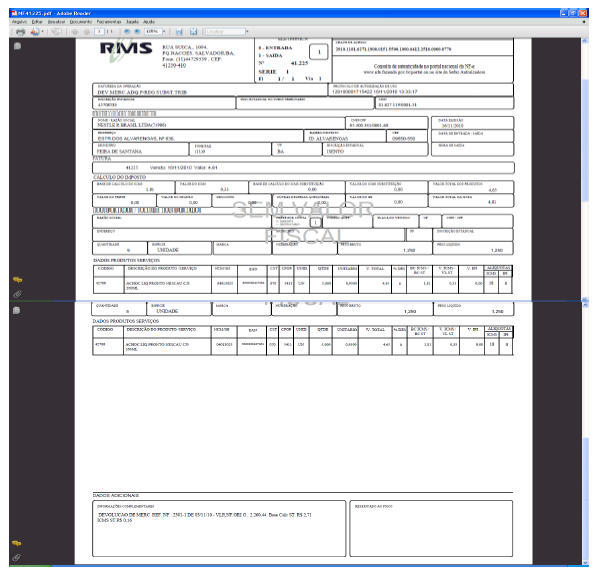Click the 'DEVOLUCAO DE MERC' complementary information text

tap(204, 517)
